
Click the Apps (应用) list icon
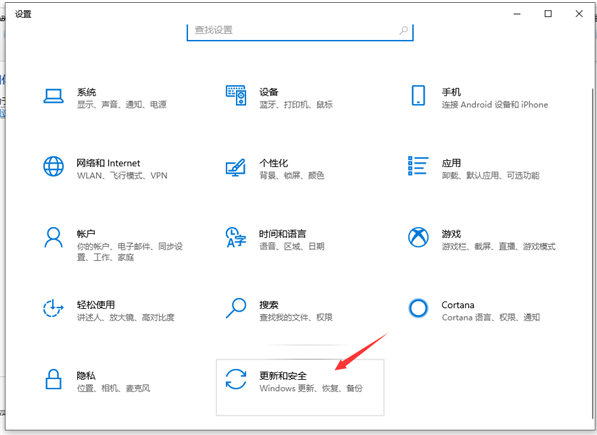click(x=418, y=166)
